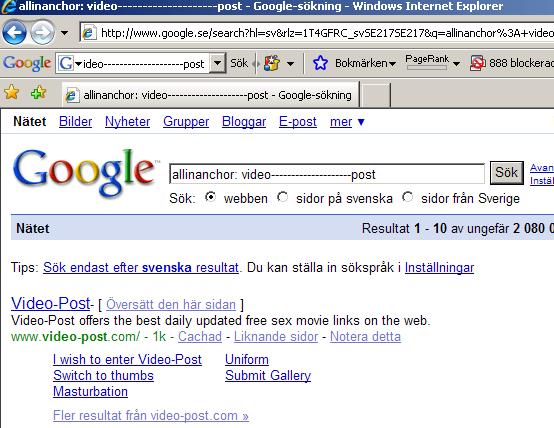Click the popup blocker icon showing 888 blocked
Screen dimensions: 554x428
pyautogui.click(x=477, y=63)
